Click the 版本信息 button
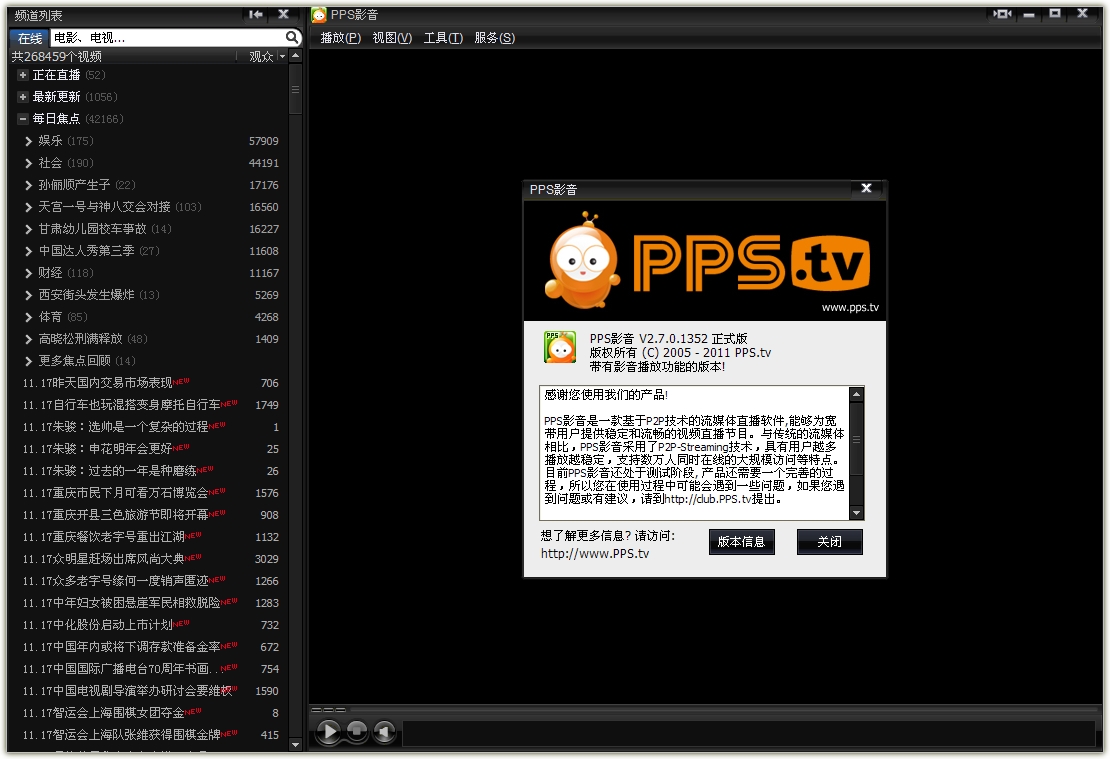Screen dimensions: 1110x759 [x=741, y=542]
